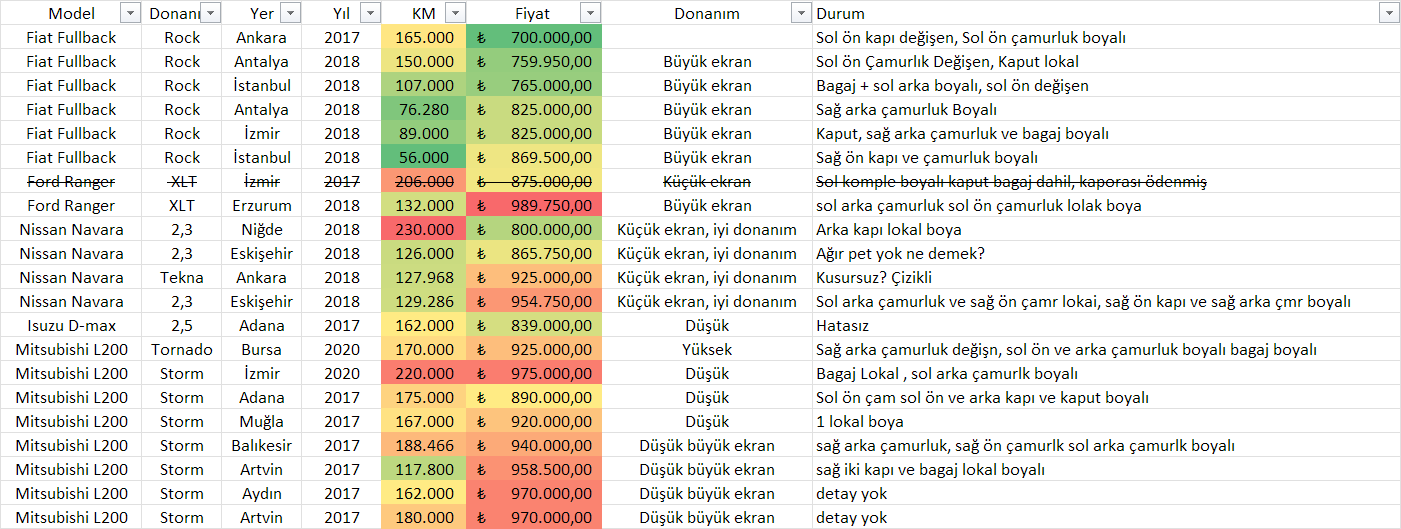Viewport: 1401px width, 529px height.
Task: Select the price cell 759.950,00
Action: pos(534,61)
